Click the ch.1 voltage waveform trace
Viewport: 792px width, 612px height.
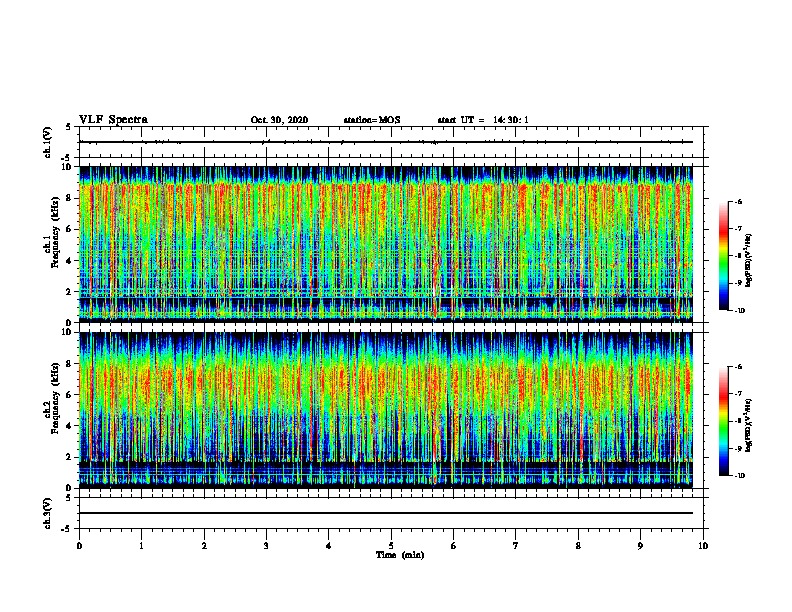click(x=386, y=142)
